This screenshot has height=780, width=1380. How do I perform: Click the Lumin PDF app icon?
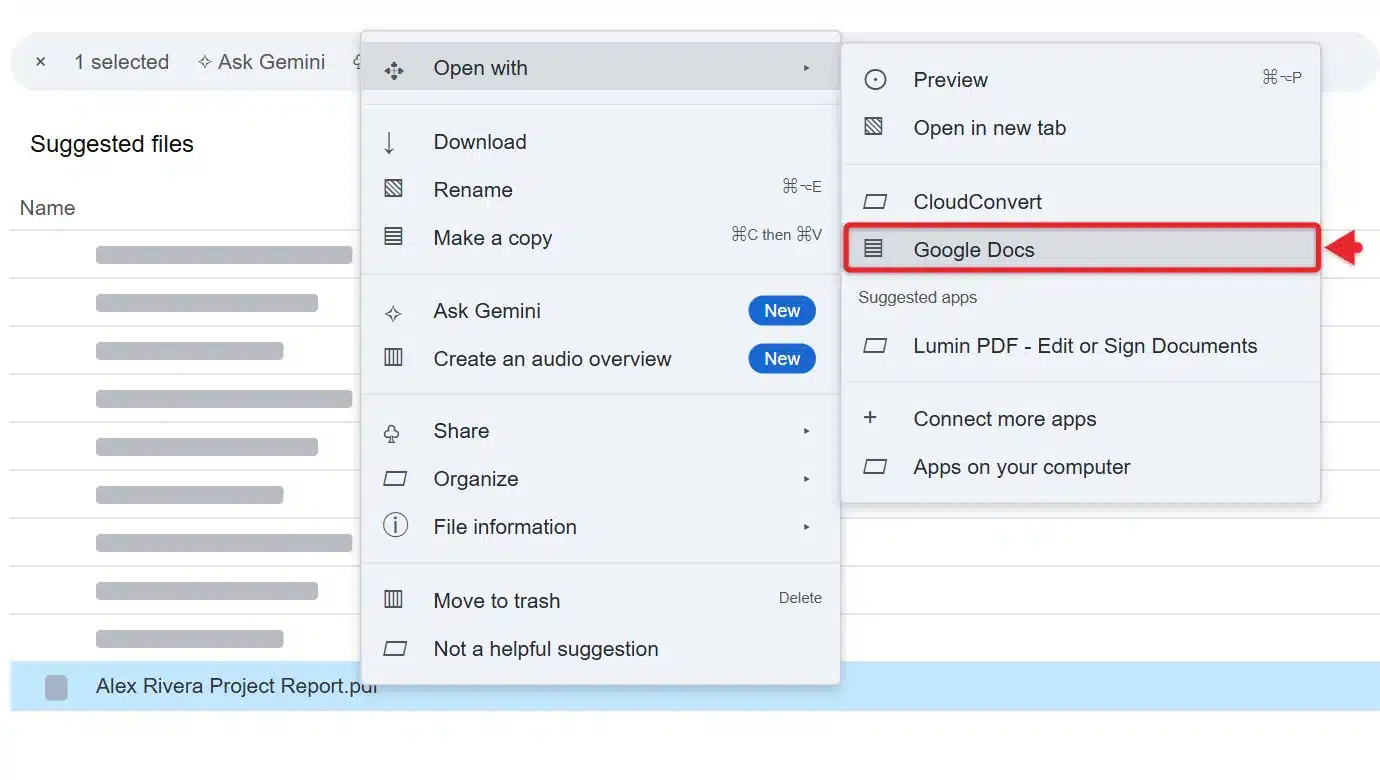click(x=875, y=346)
